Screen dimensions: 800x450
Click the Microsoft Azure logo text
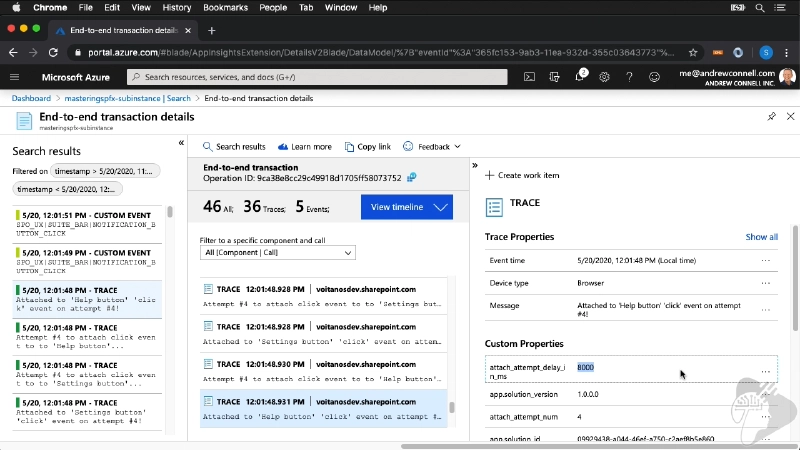point(76,78)
